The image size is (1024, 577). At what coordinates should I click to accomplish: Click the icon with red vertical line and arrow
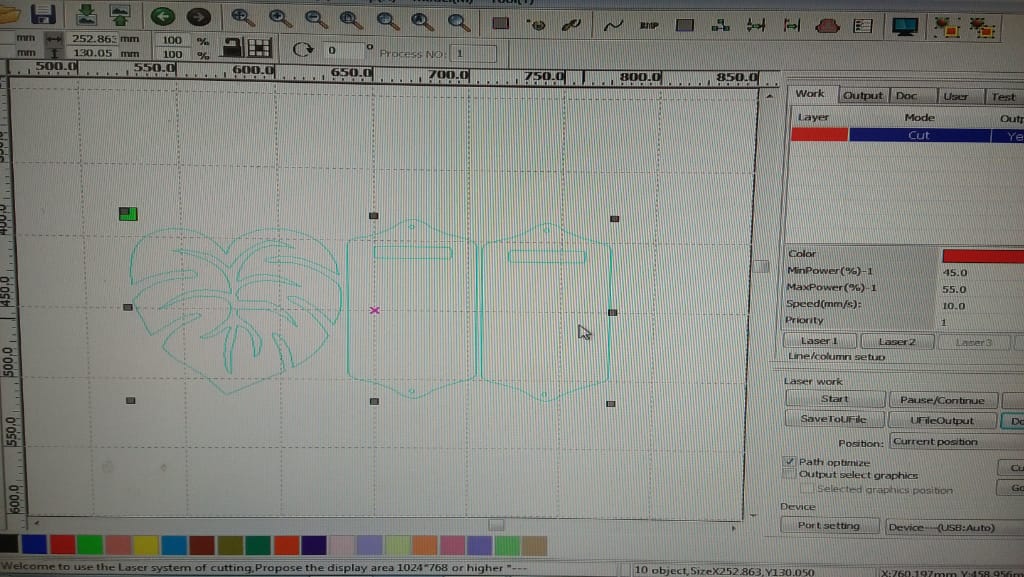(792, 26)
